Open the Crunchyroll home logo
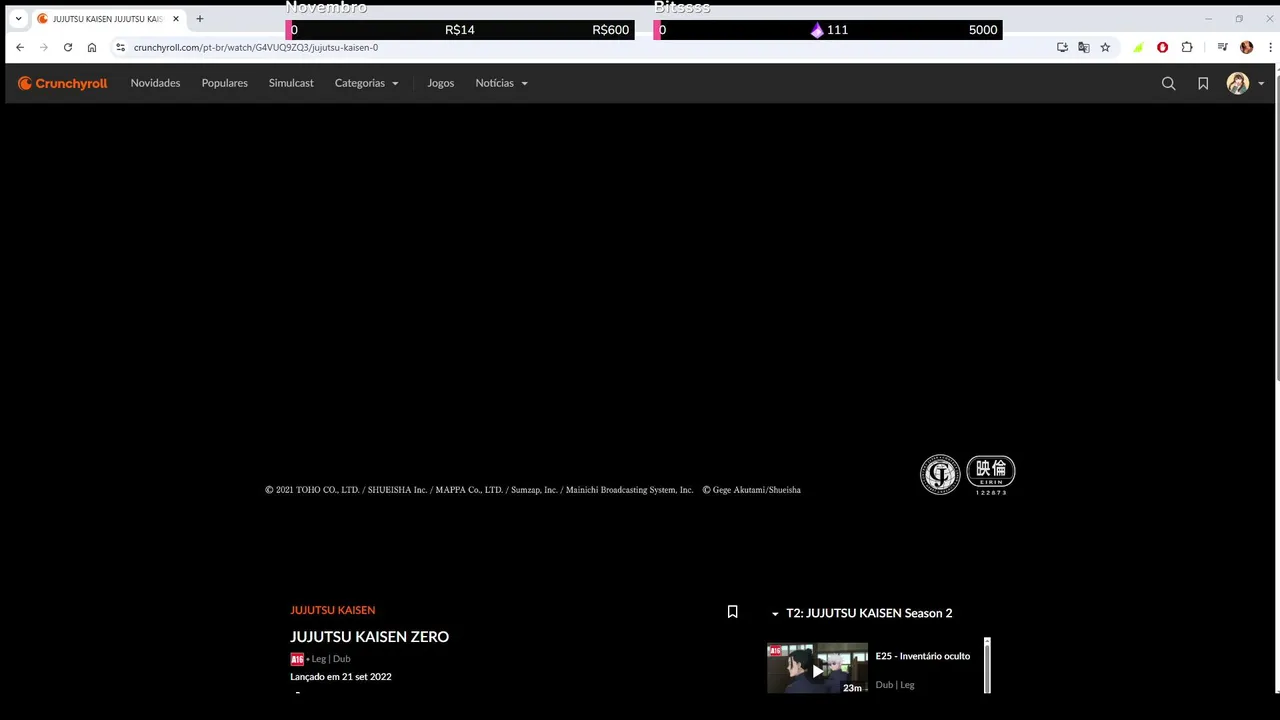The width and height of the screenshot is (1280, 720). coord(62,83)
